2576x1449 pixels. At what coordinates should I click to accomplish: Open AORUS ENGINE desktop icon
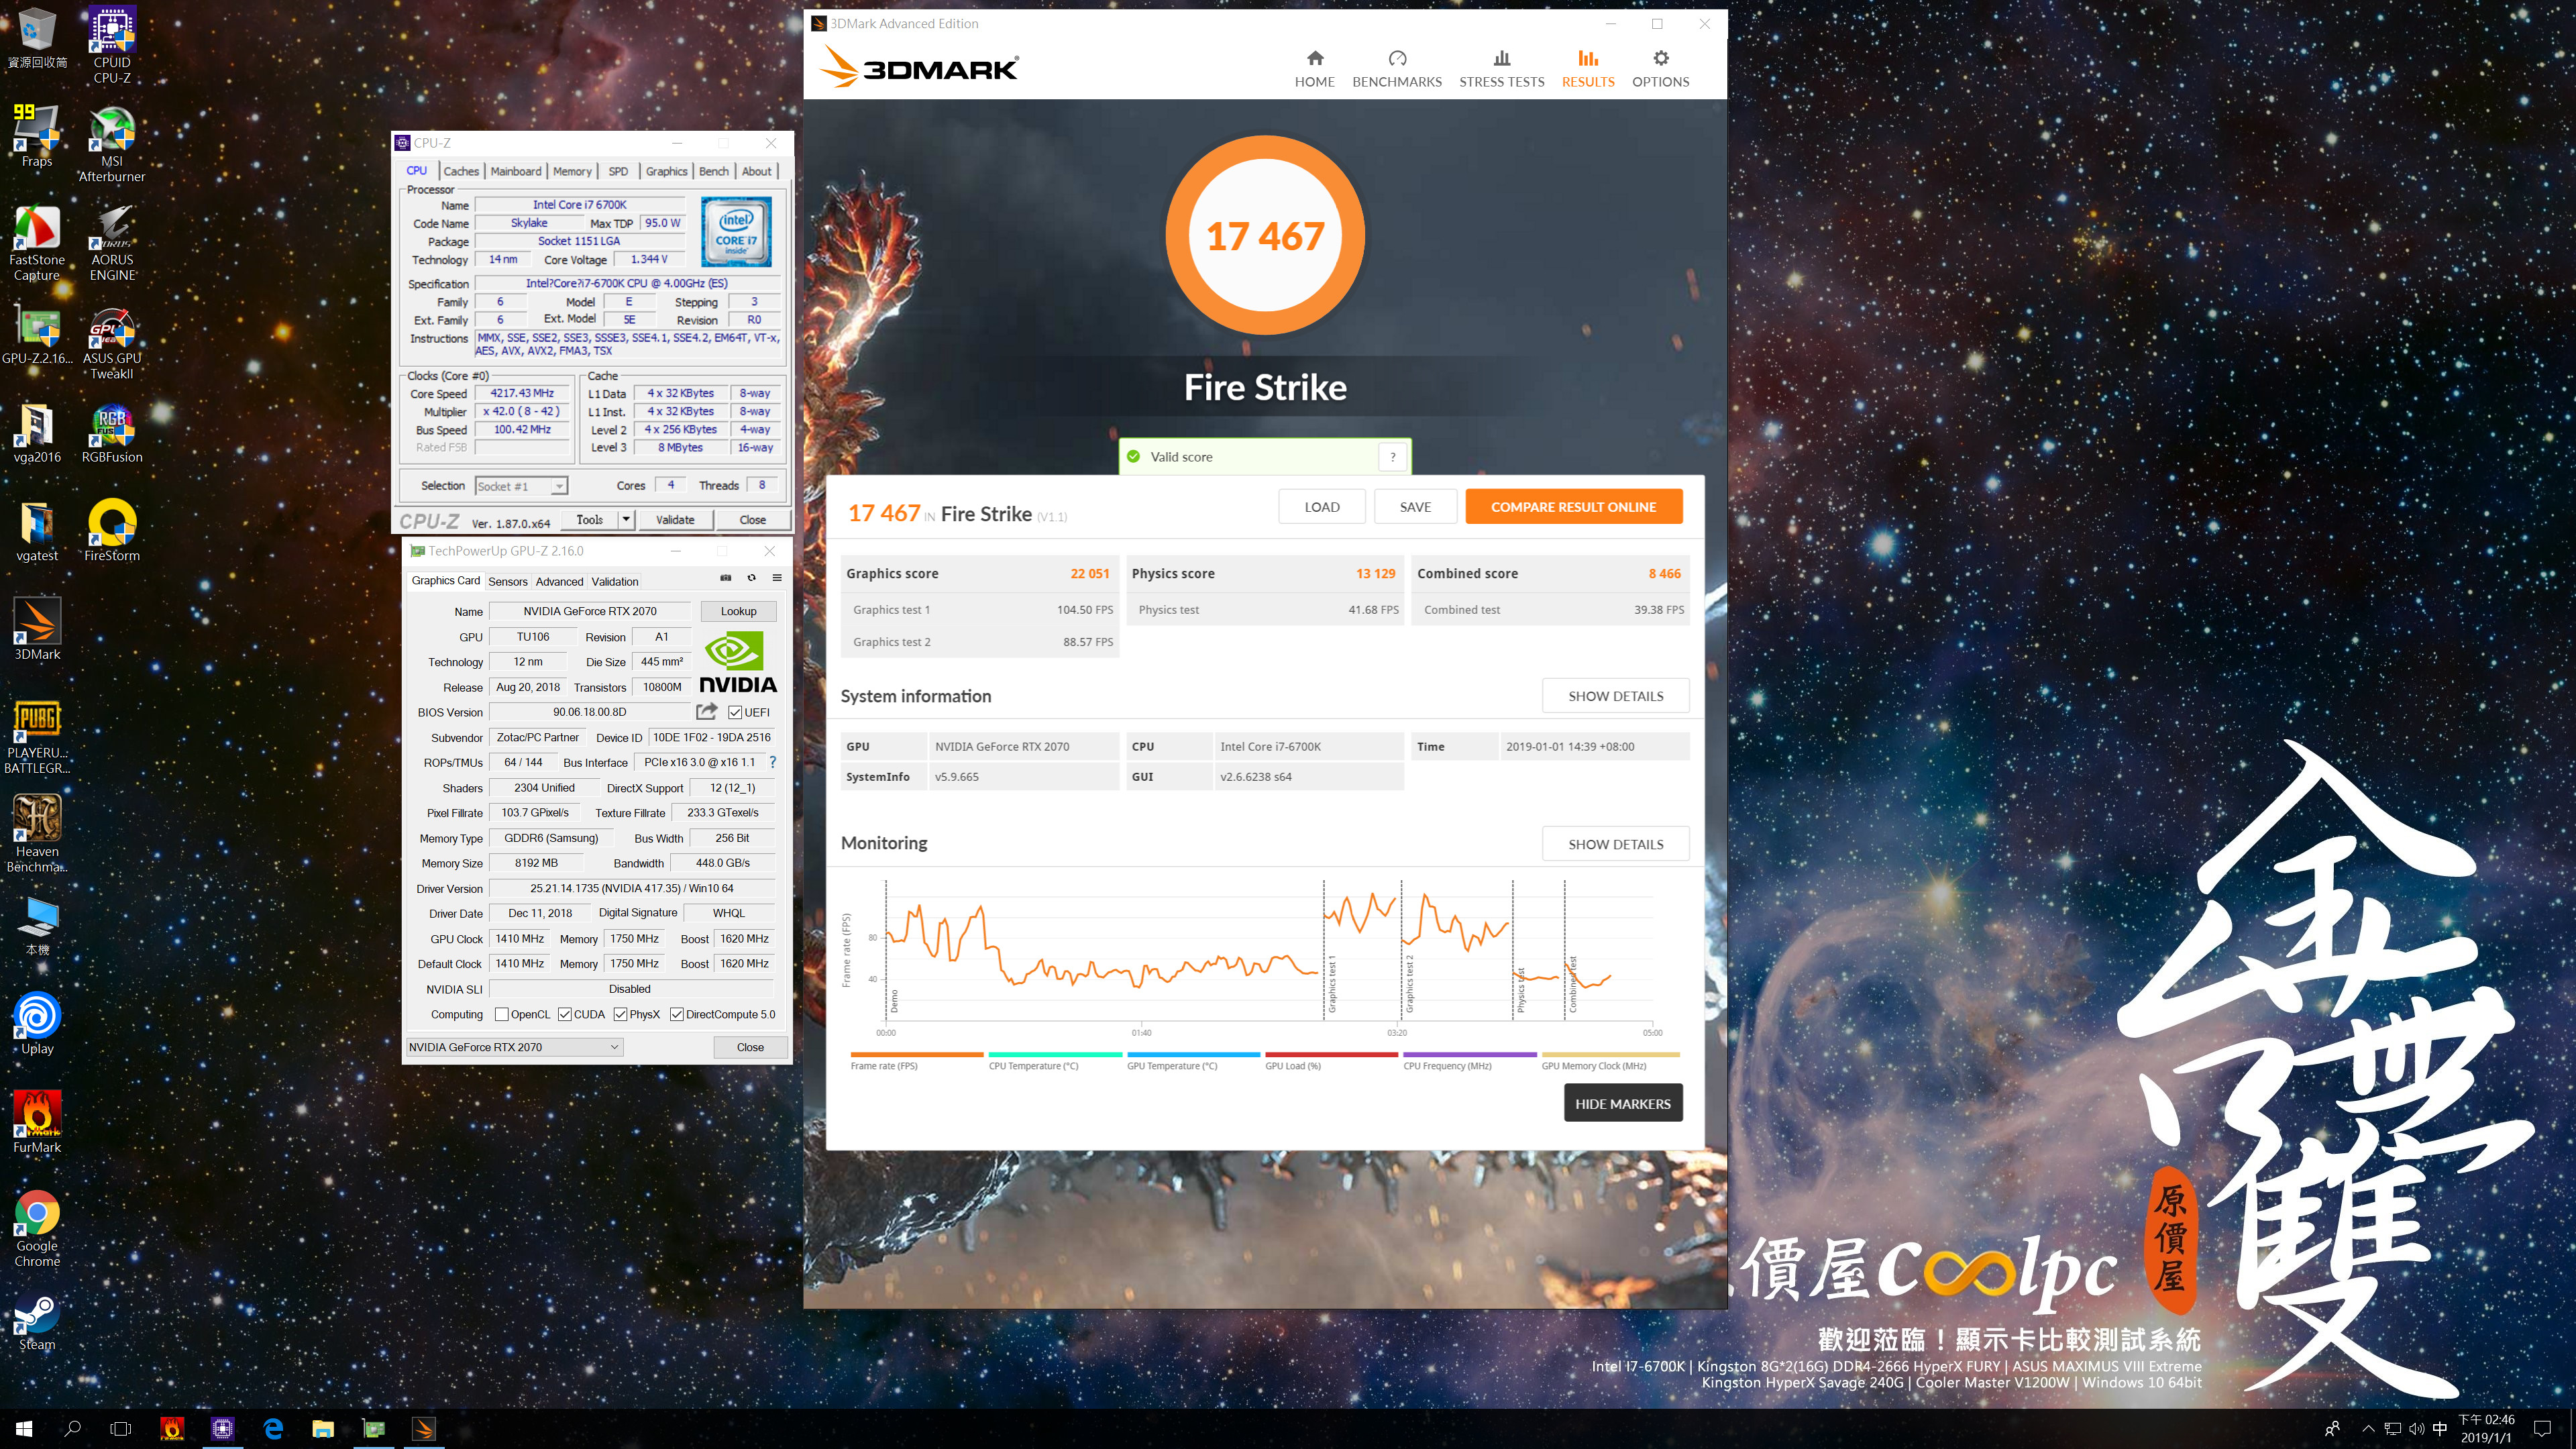[112, 243]
